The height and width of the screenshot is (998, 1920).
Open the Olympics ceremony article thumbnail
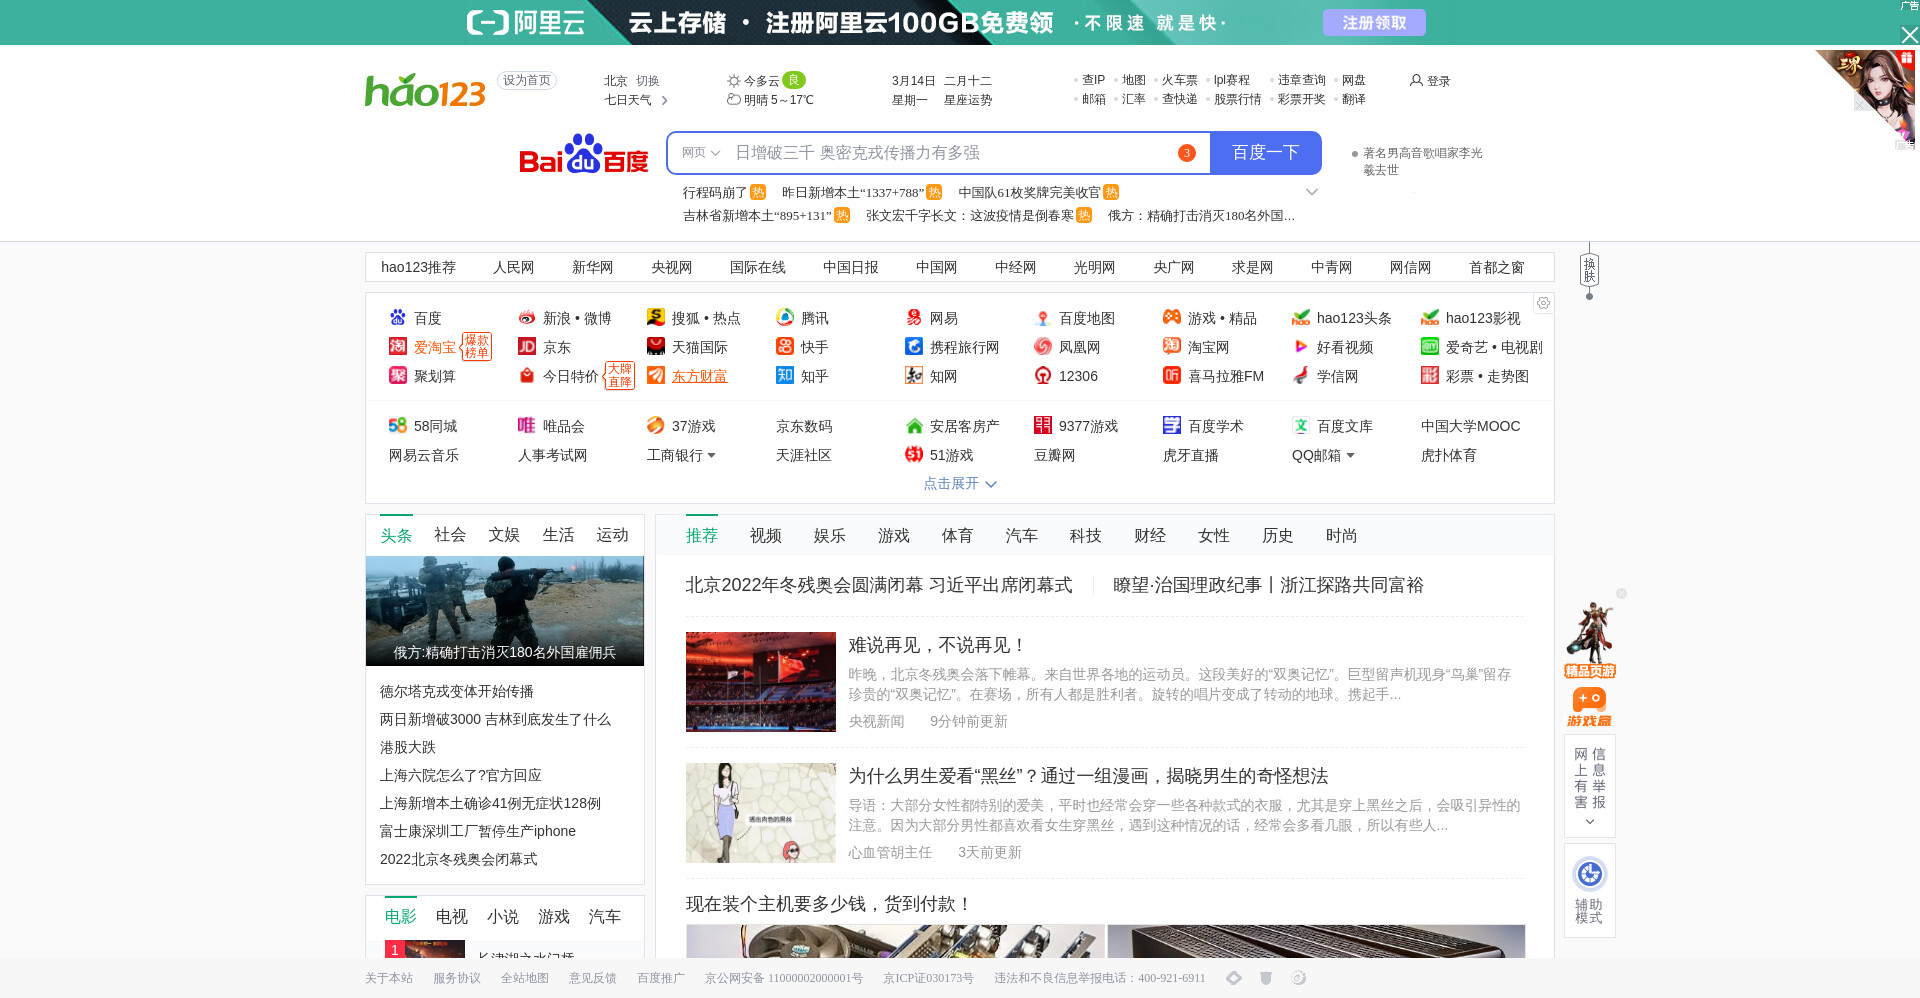761,682
